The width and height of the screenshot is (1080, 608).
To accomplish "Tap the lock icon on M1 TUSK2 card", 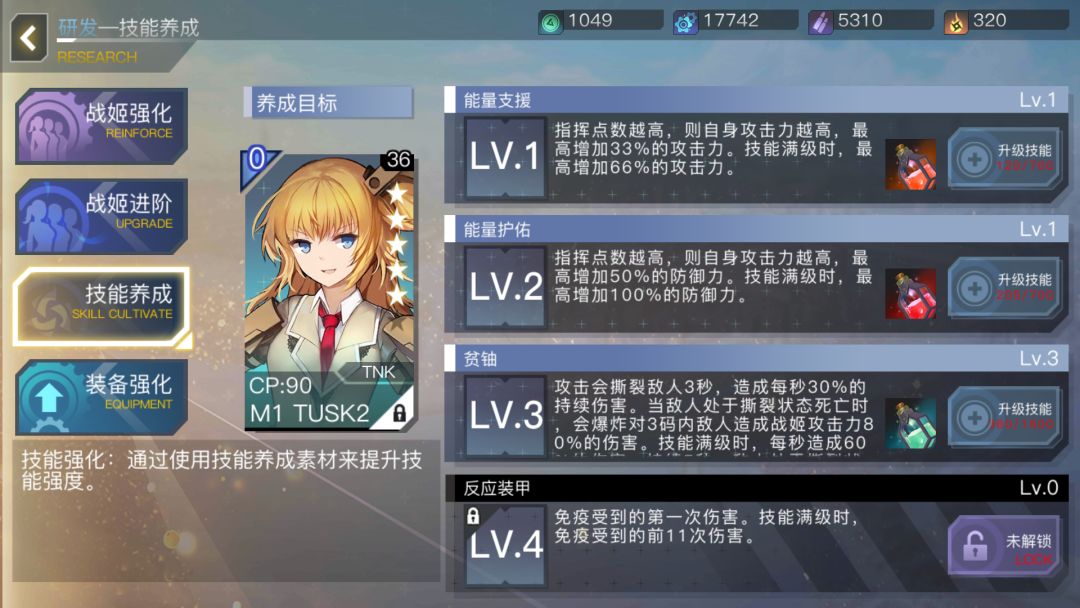I will pos(399,412).
